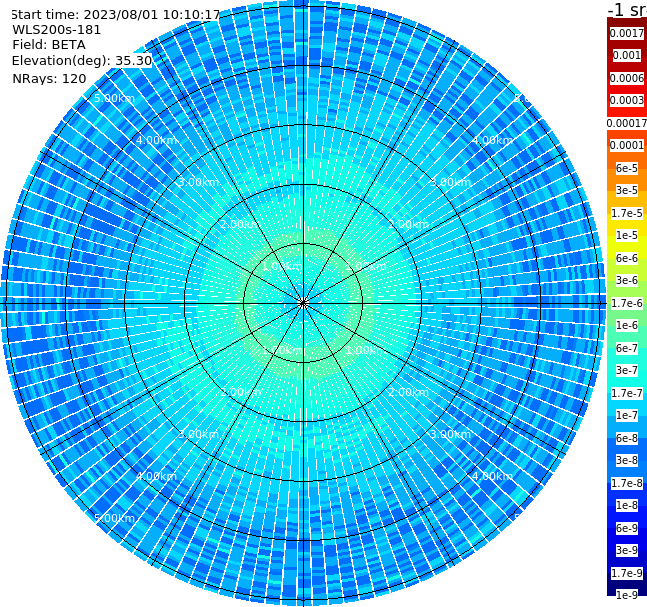Viewport: 647px width, 607px height.
Task: Select the 1.7e-8 colorbar label
Action: (627, 483)
